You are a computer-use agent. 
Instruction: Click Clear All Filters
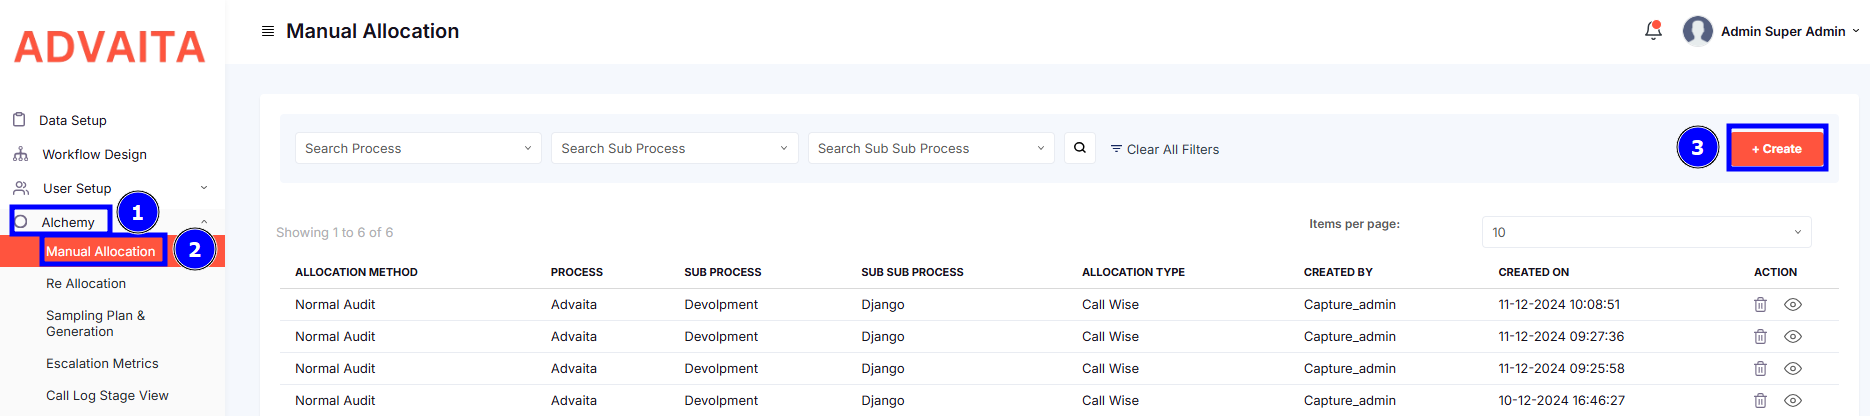point(1165,149)
